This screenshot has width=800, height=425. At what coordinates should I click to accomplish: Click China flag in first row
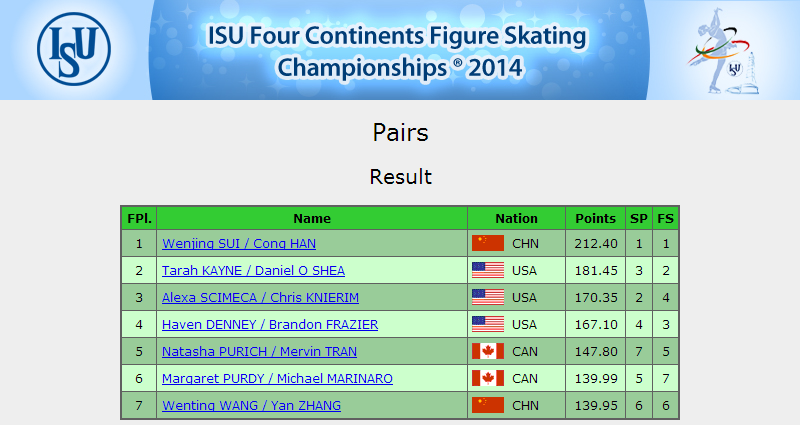(488, 243)
